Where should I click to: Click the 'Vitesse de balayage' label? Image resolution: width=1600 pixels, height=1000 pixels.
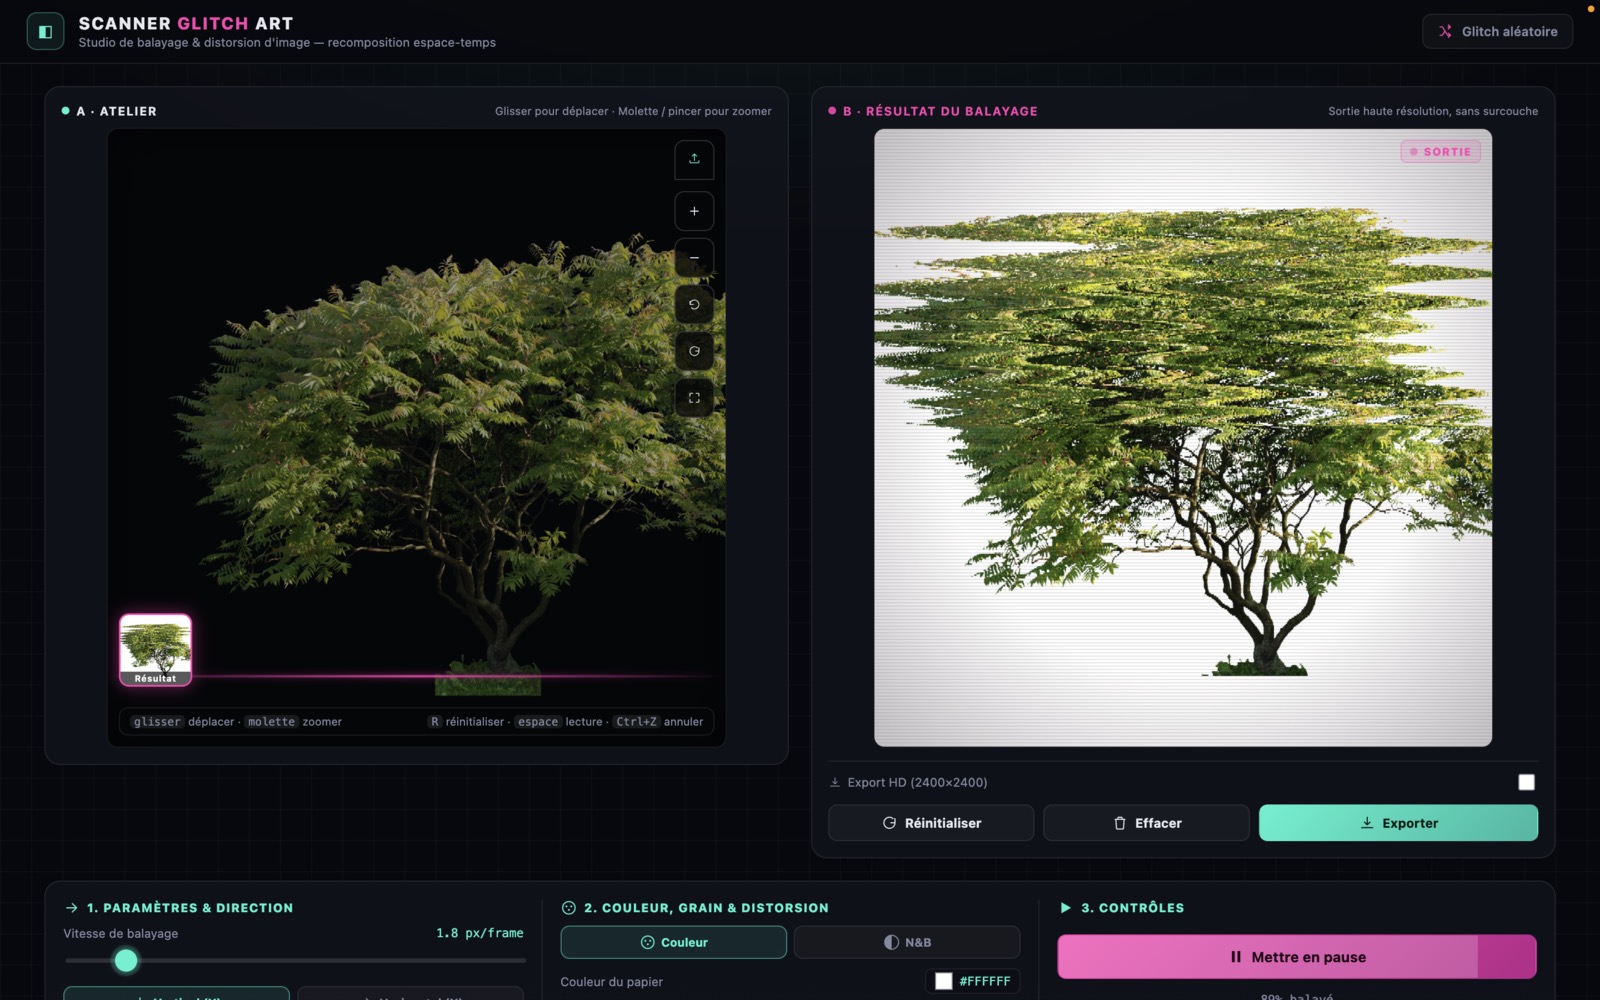coord(121,934)
